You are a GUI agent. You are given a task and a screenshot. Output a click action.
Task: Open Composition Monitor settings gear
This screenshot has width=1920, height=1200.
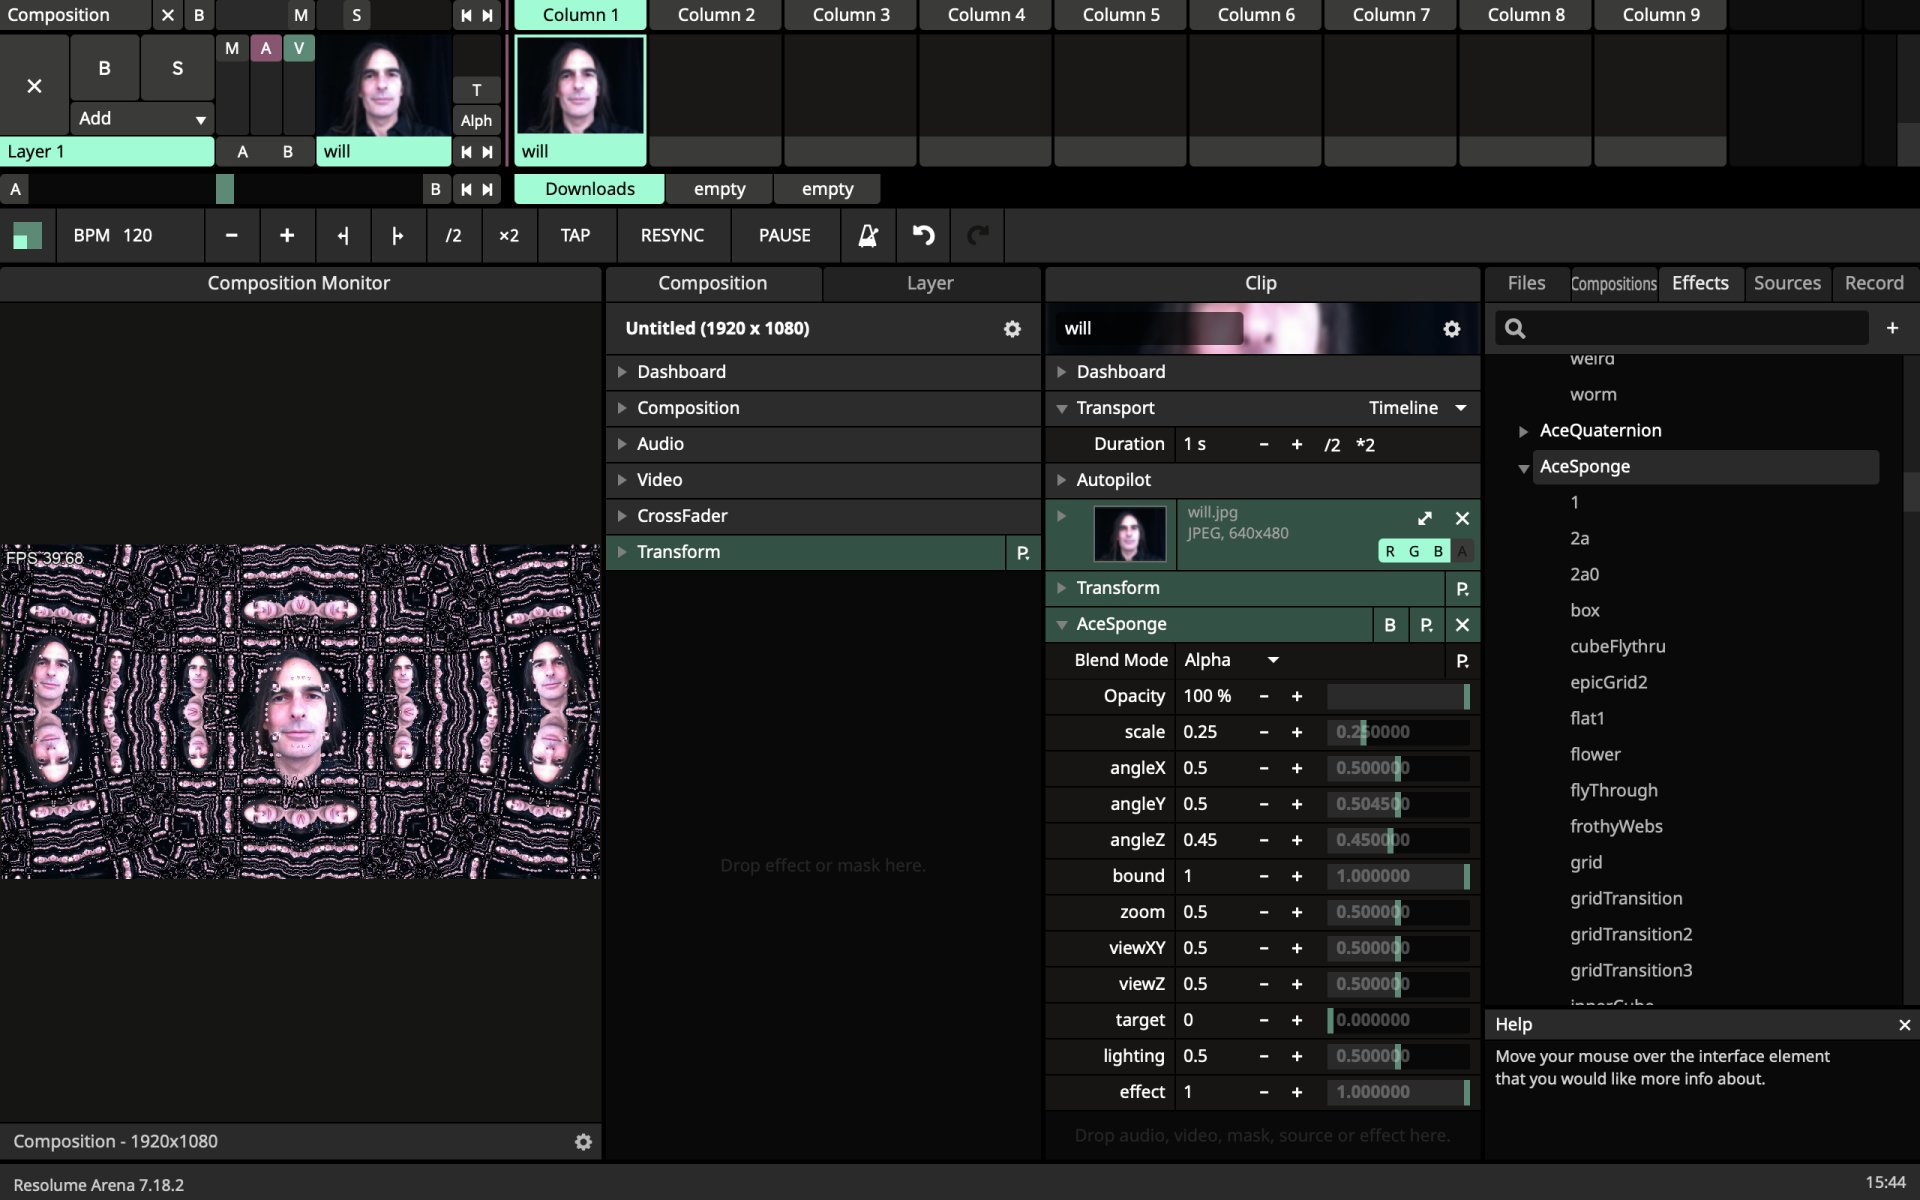tap(583, 1142)
